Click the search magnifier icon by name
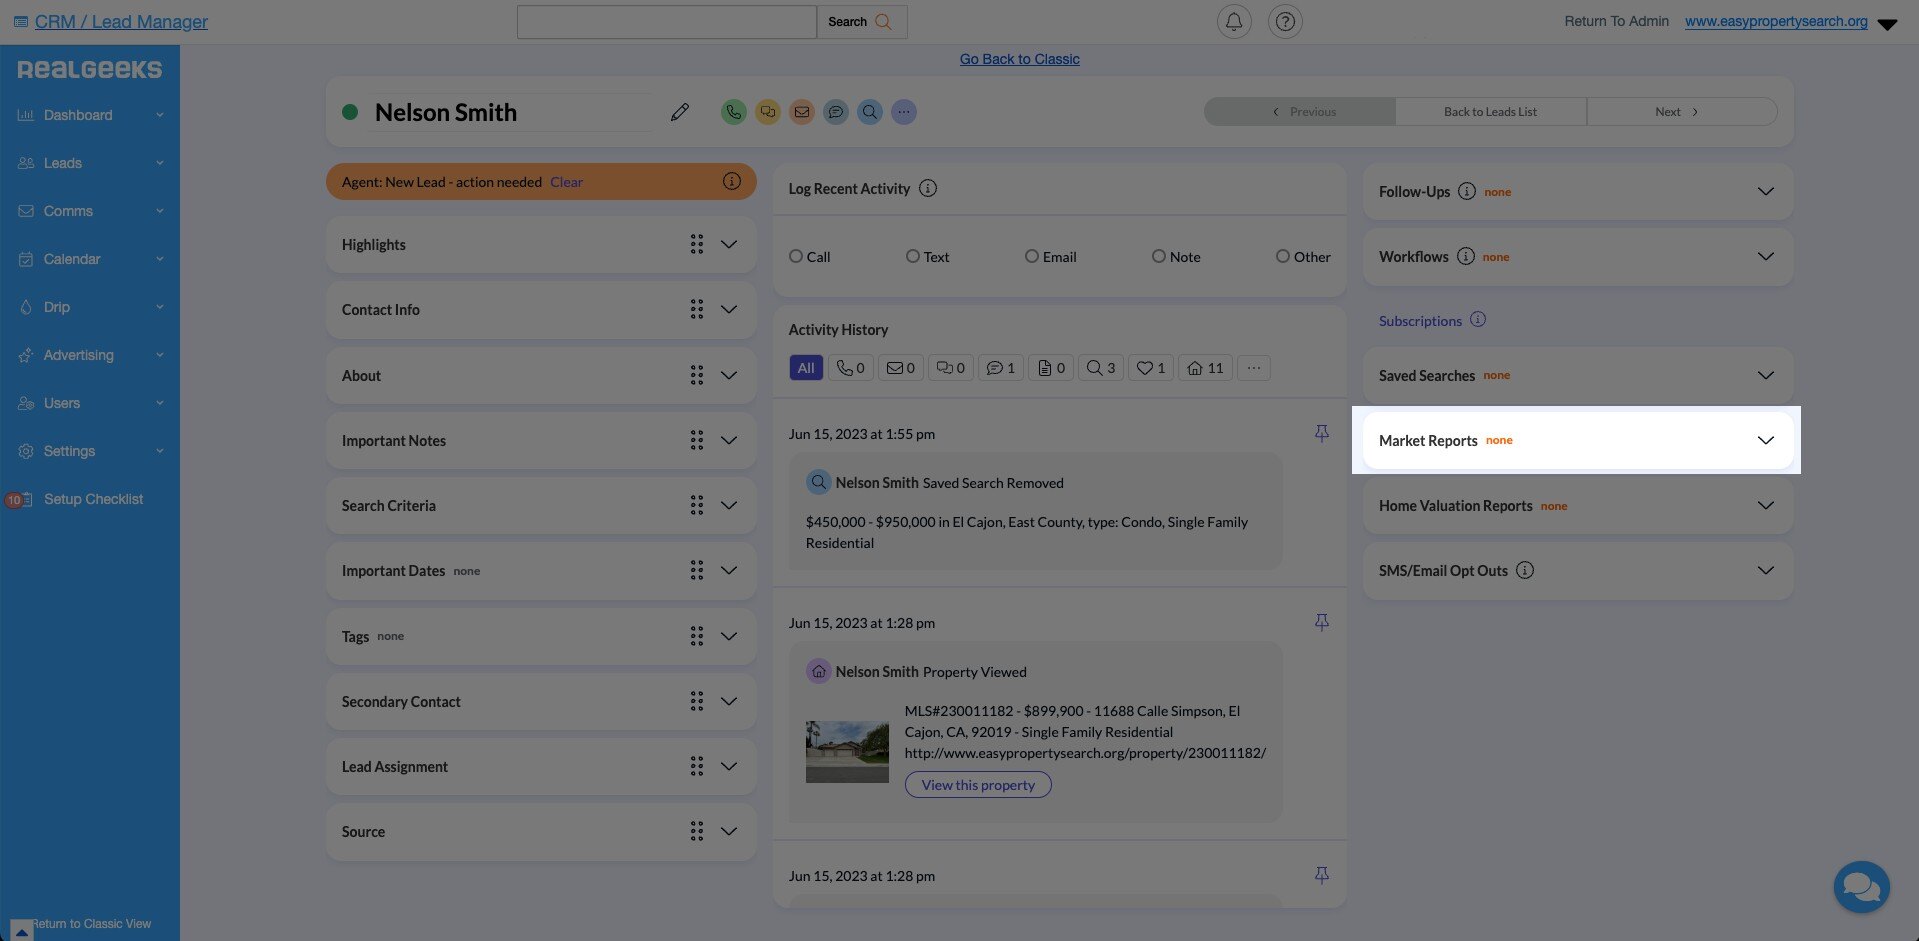 pos(870,112)
